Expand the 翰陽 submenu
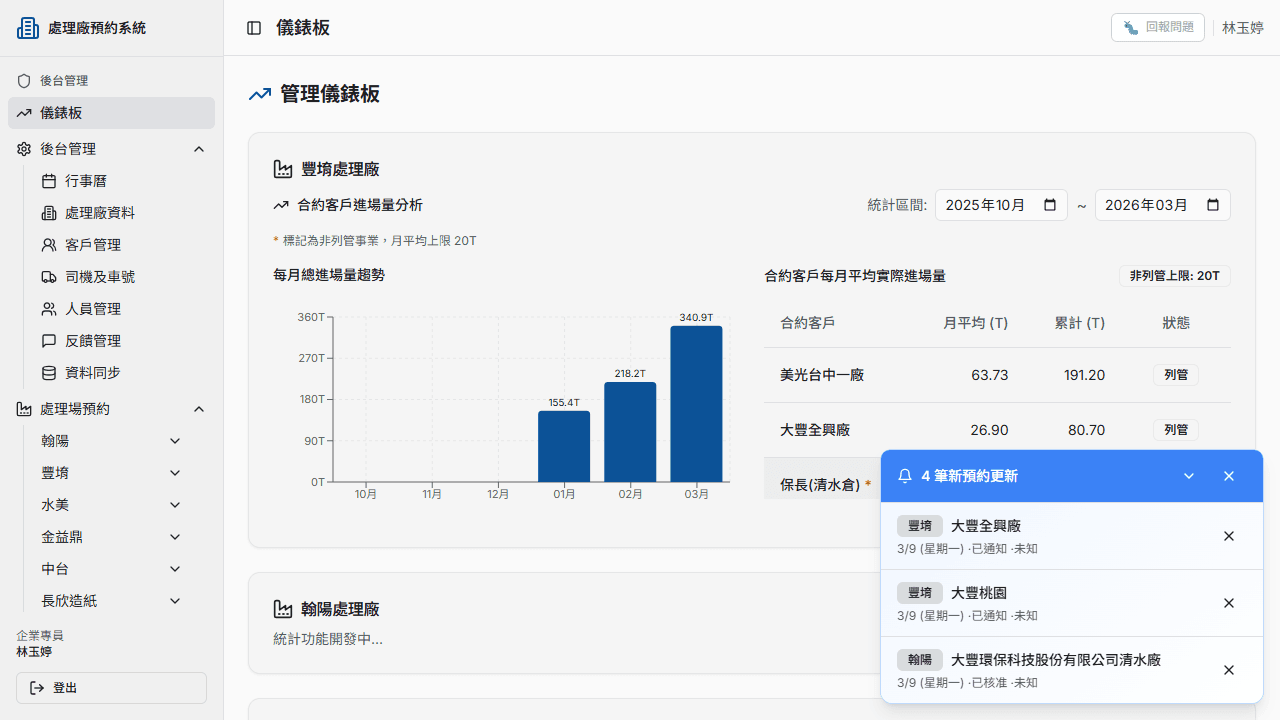 click(175, 441)
